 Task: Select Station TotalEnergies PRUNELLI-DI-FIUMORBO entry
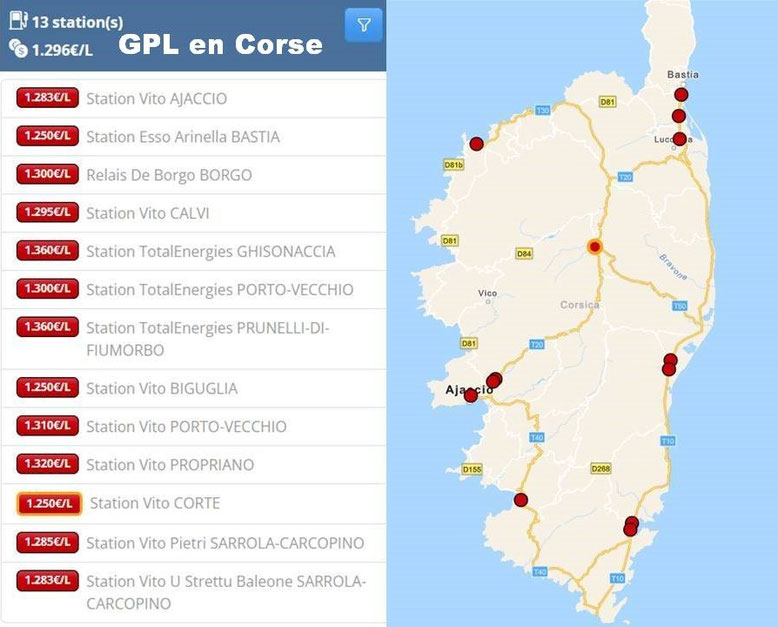coord(194,339)
